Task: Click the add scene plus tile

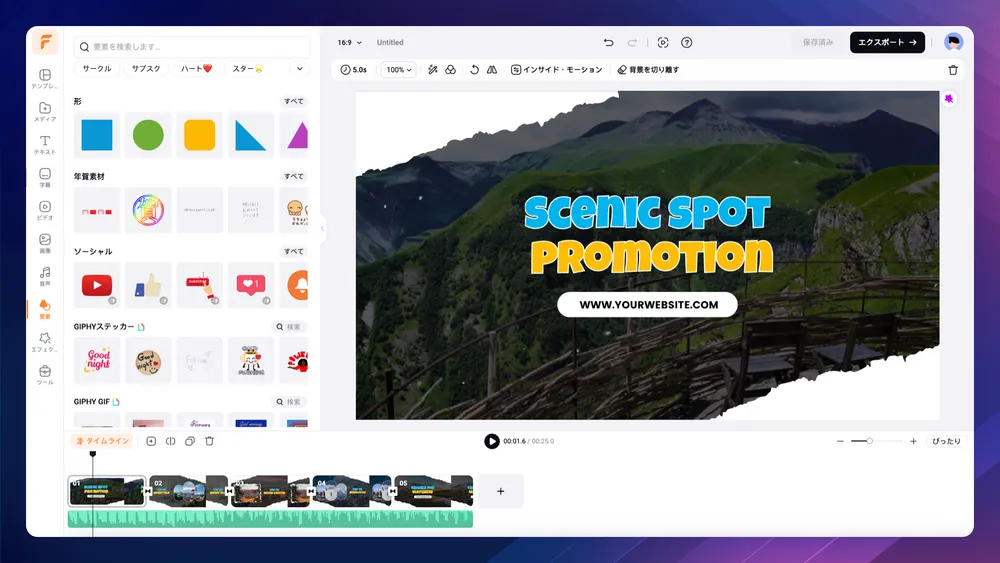Action: [501, 491]
